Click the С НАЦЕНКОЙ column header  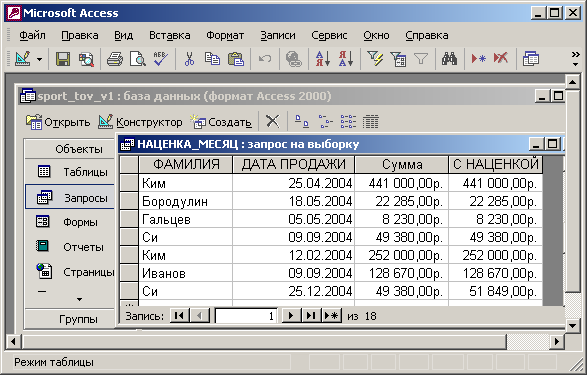tap(496, 164)
